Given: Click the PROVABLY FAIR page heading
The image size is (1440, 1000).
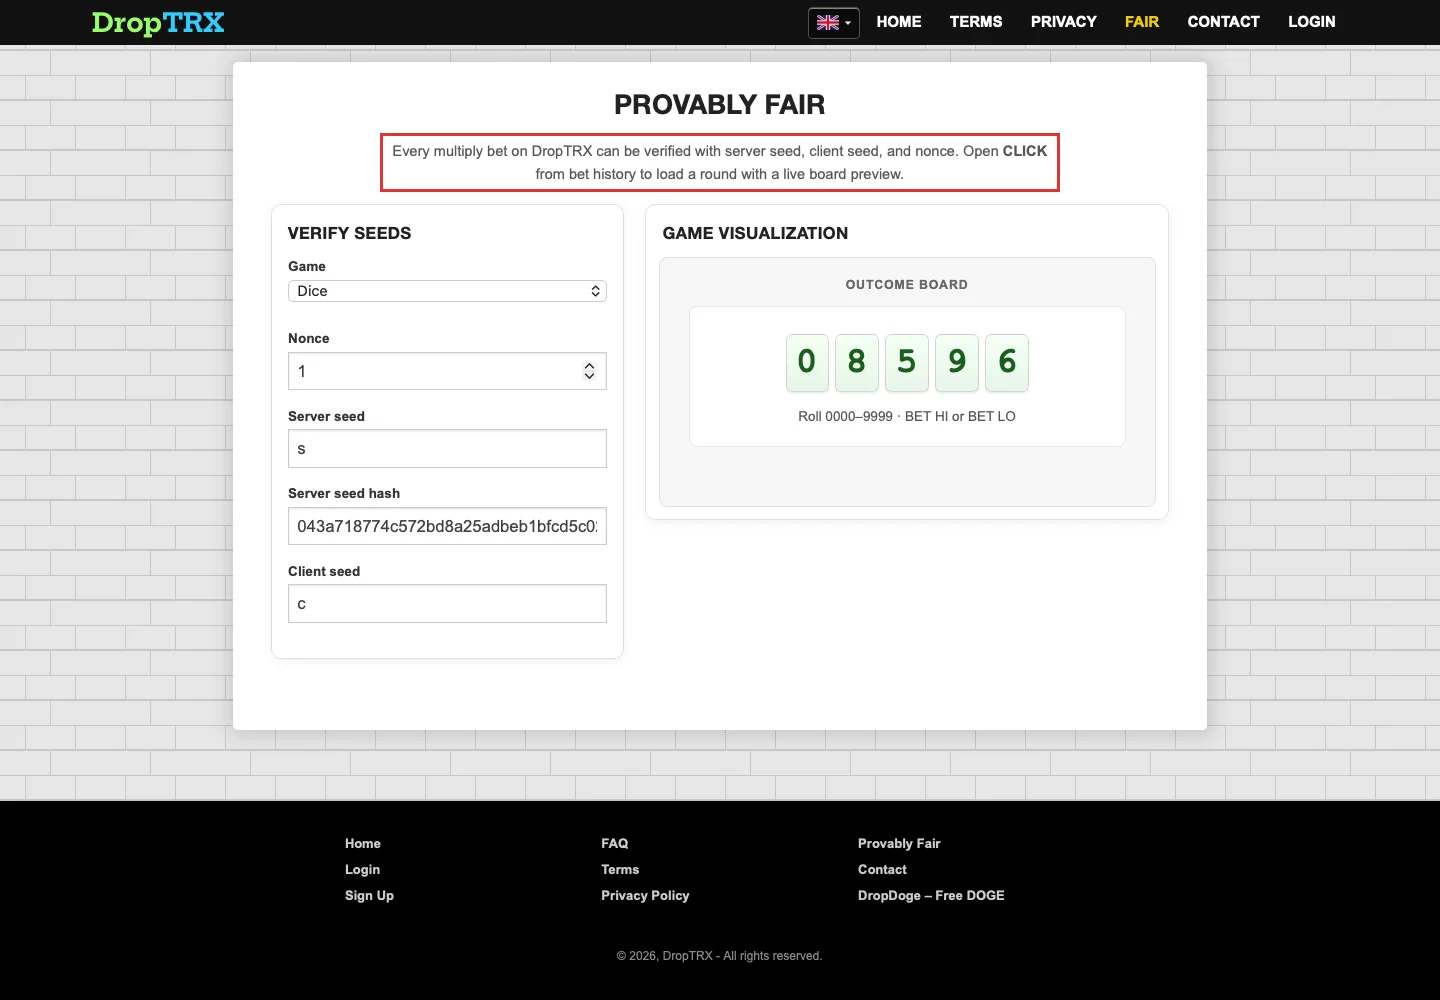Looking at the screenshot, I should [x=720, y=105].
